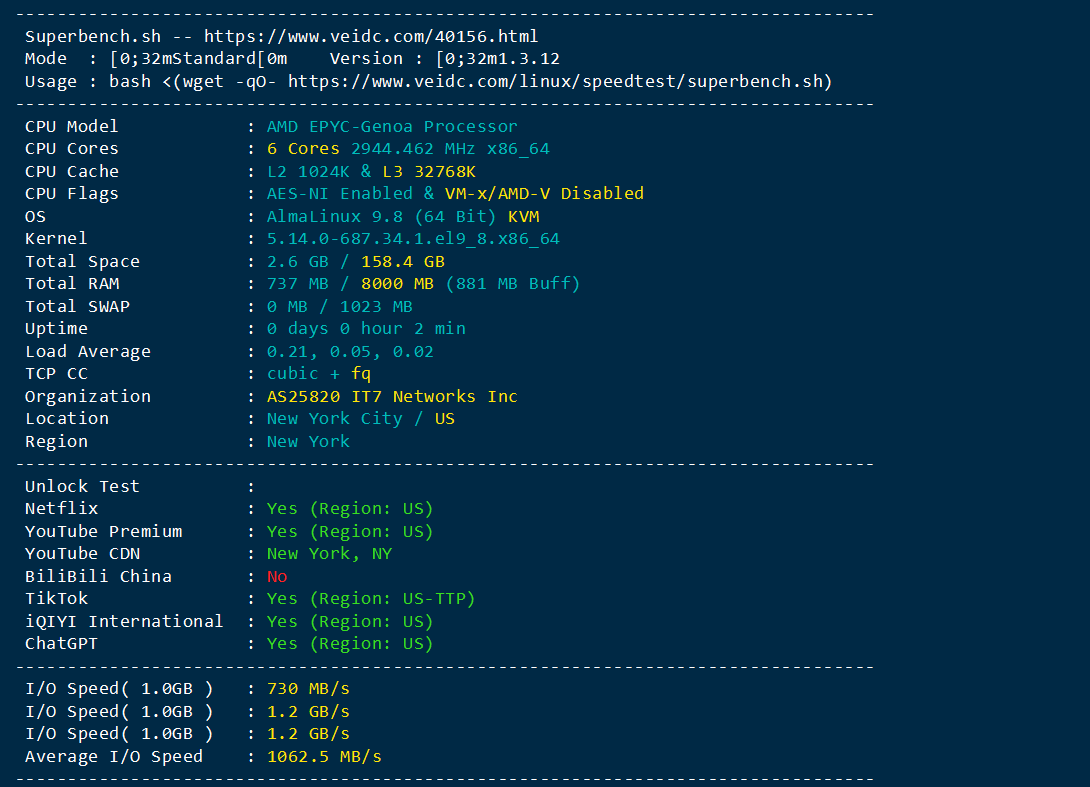Click the New York City location value
1090x787 pixels.
tap(334, 419)
